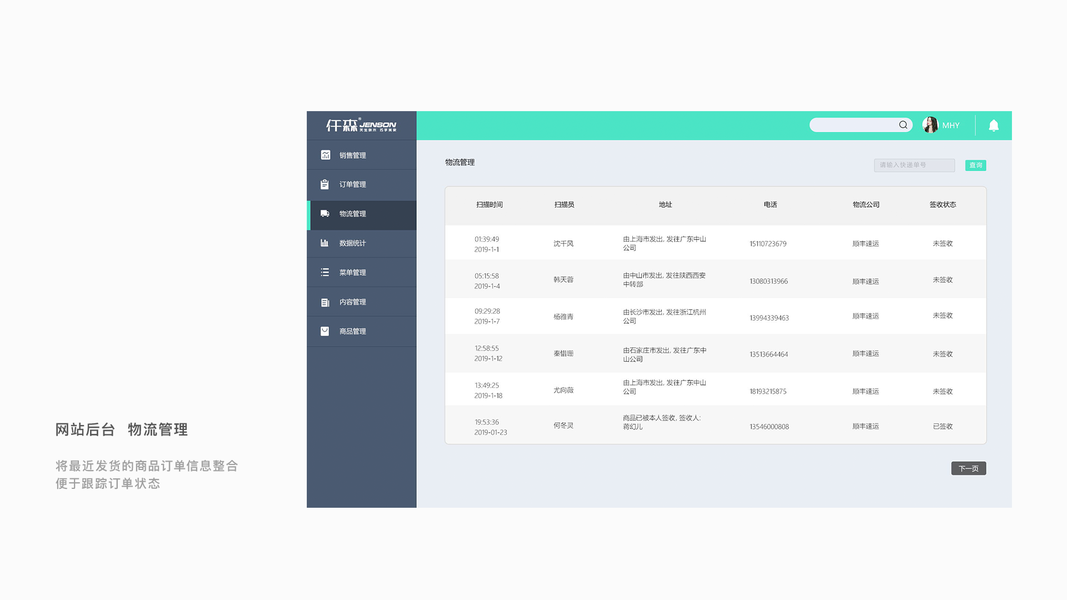Click the scan time 19:53:36 2019-01-23
This screenshot has height=600, width=1067.
click(491, 427)
